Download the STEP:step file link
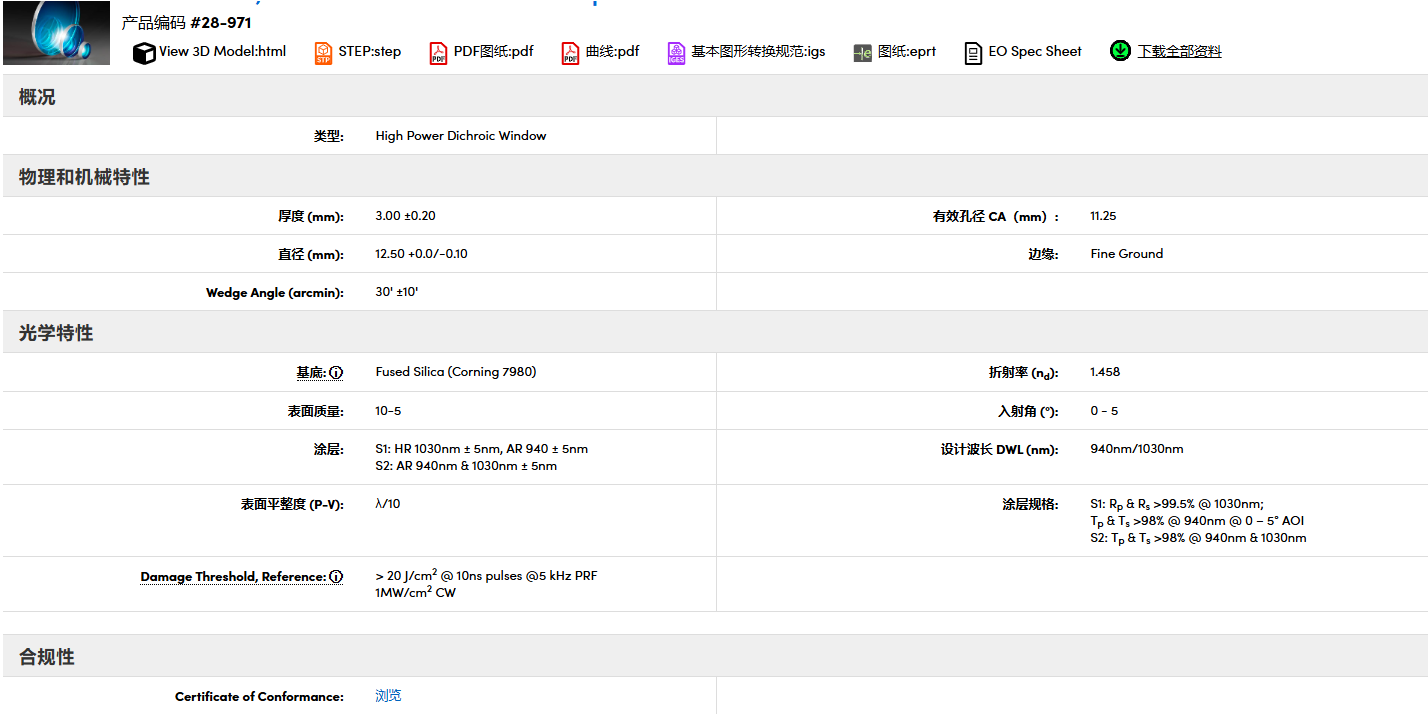1428x714 pixels. tap(370, 51)
